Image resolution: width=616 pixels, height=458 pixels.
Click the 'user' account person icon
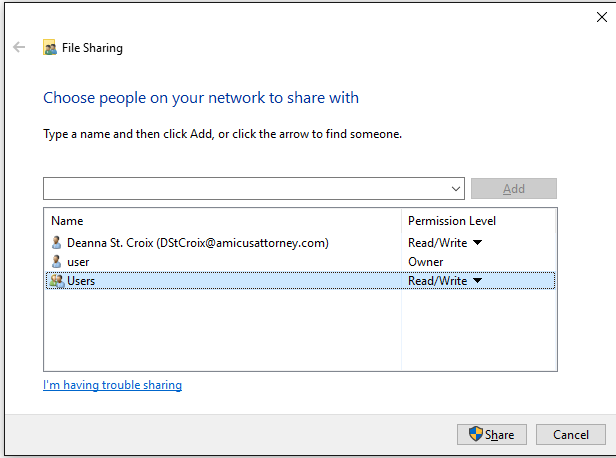tap(57, 262)
